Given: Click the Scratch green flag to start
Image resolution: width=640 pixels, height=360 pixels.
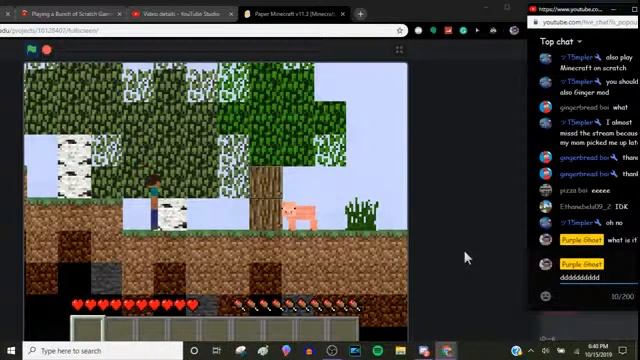Looking at the screenshot, I should click(31, 49).
